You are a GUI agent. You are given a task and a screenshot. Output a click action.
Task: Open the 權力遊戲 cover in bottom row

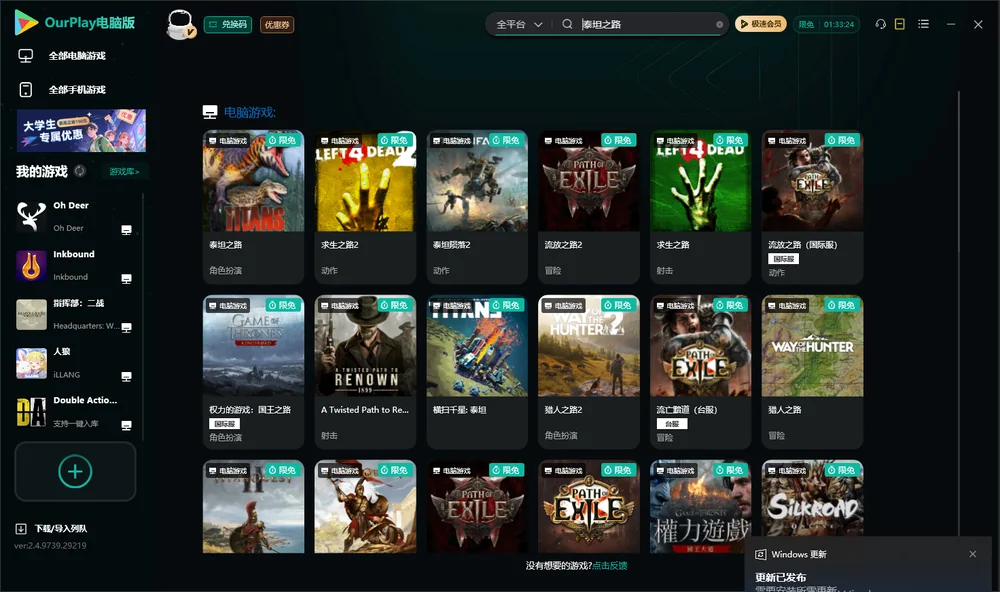pyautogui.click(x=700, y=507)
